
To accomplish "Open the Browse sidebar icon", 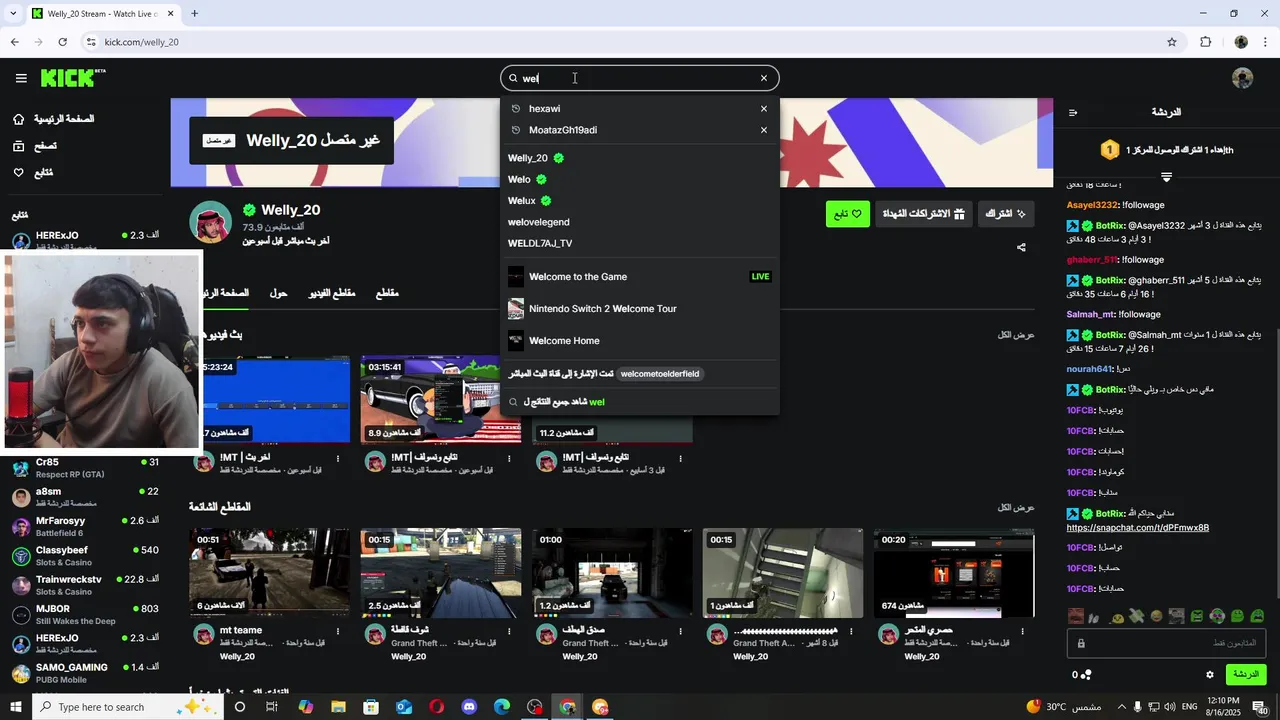I will point(18,146).
